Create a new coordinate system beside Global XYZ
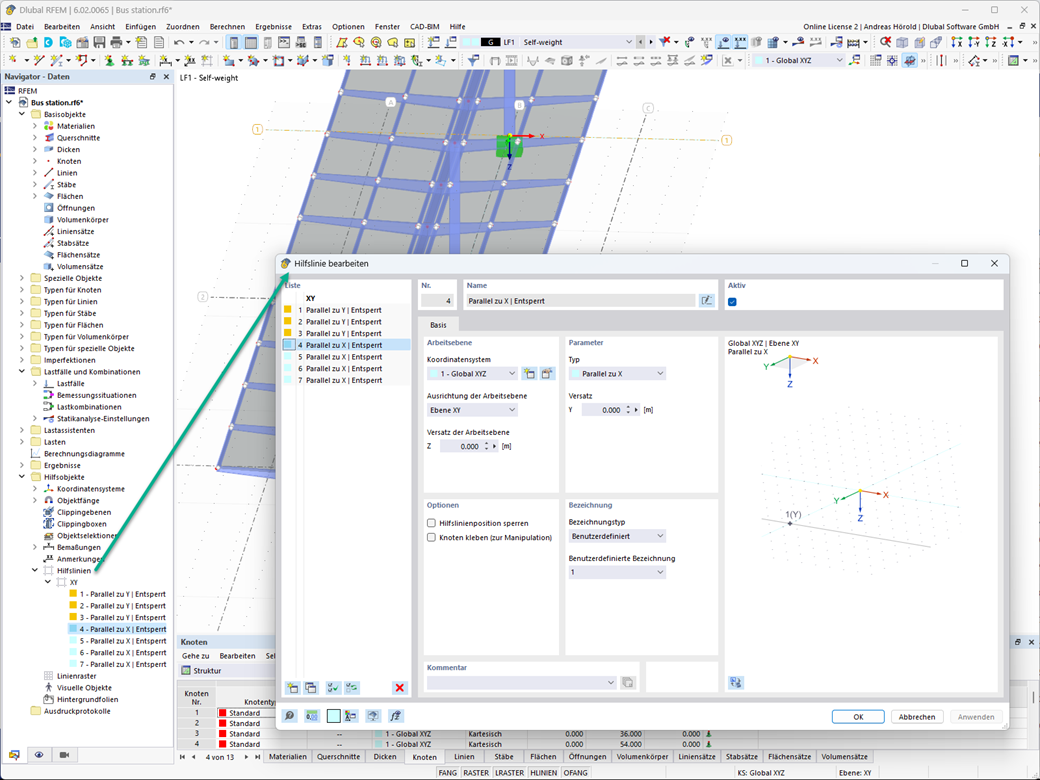This screenshot has height=780, width=1040. pos(529,373)
